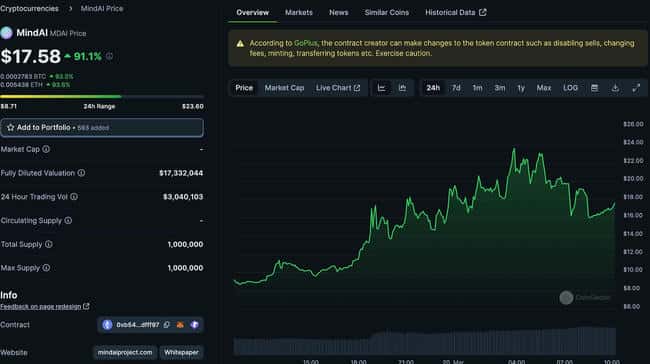
Task: Switch chart to line view icon
Action: coord(381,88)
